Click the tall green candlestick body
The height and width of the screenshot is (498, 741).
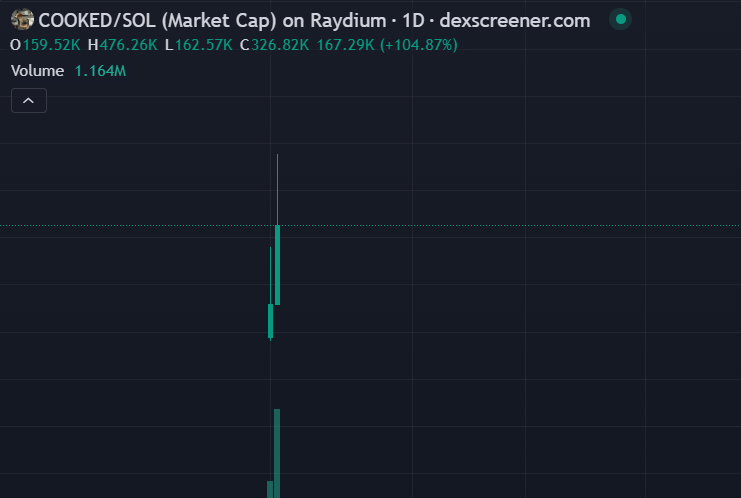[x=277, y=265]
